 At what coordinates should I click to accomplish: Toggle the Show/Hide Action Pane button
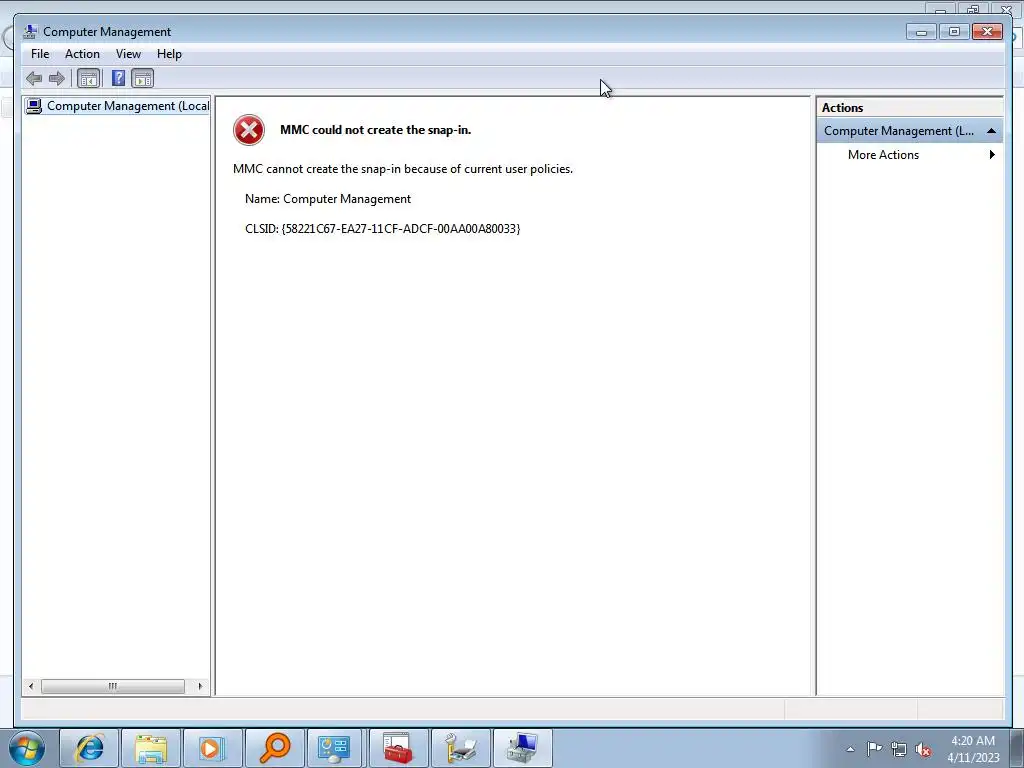point(142,79)
